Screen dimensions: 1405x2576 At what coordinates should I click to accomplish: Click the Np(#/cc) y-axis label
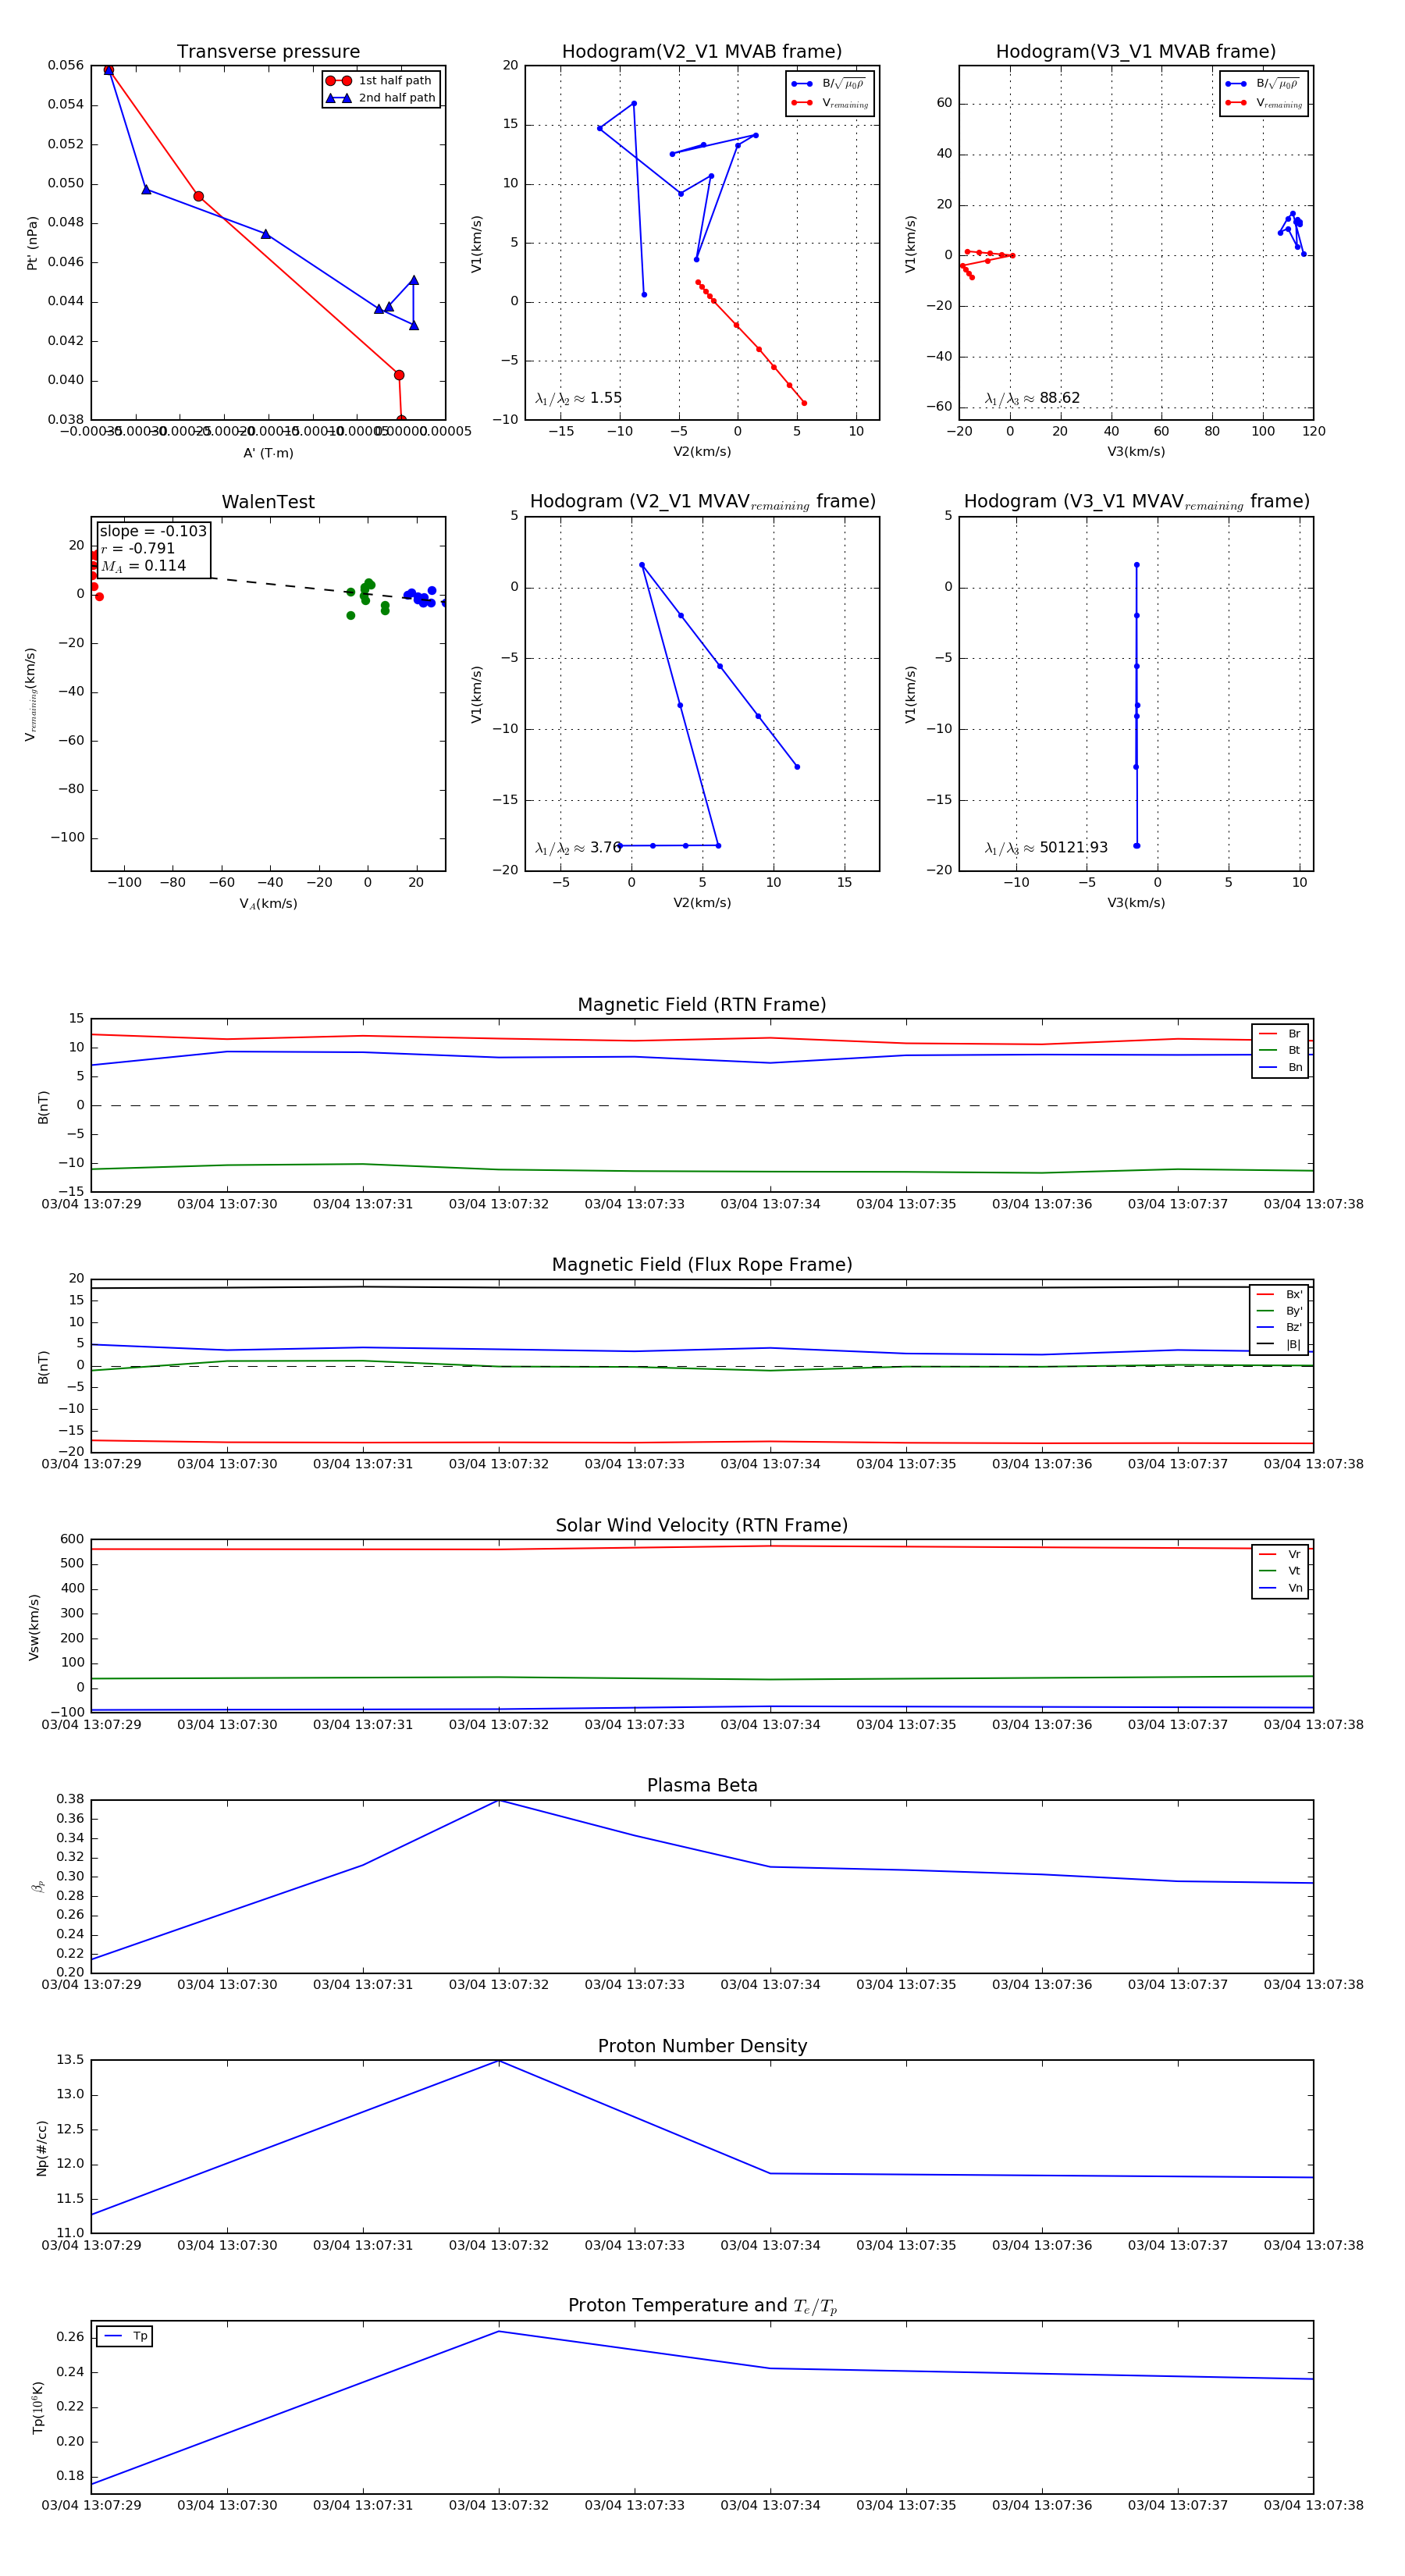pyautogui.click(x=42, y=2148)
